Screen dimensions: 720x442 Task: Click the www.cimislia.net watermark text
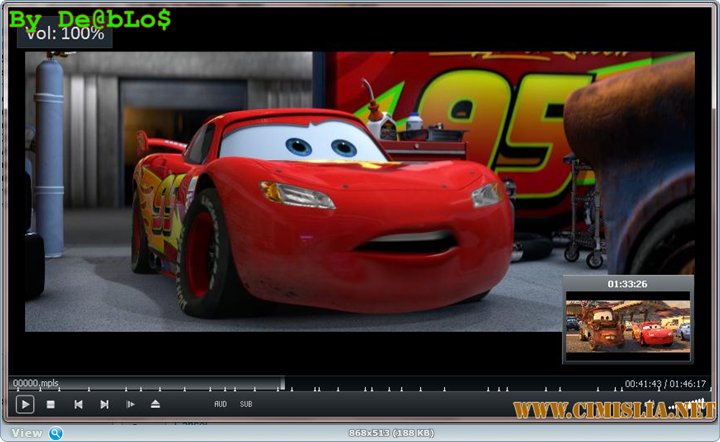click(x=614, y=410)
